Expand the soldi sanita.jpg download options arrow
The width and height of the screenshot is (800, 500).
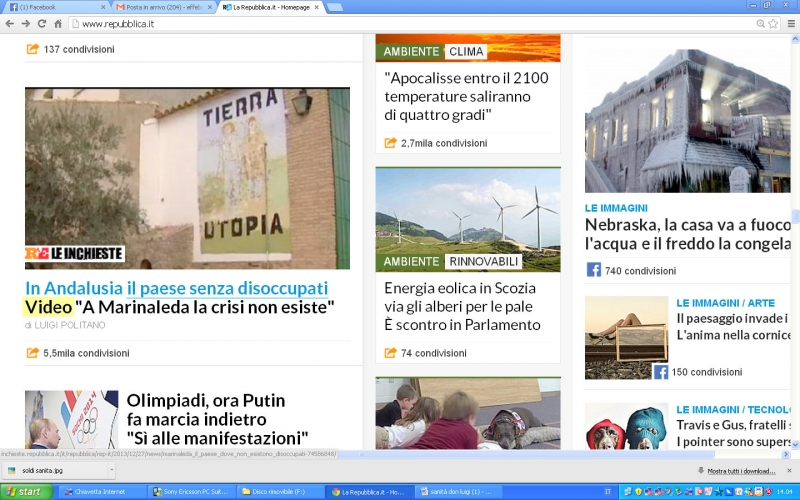[x=112, y=470]
